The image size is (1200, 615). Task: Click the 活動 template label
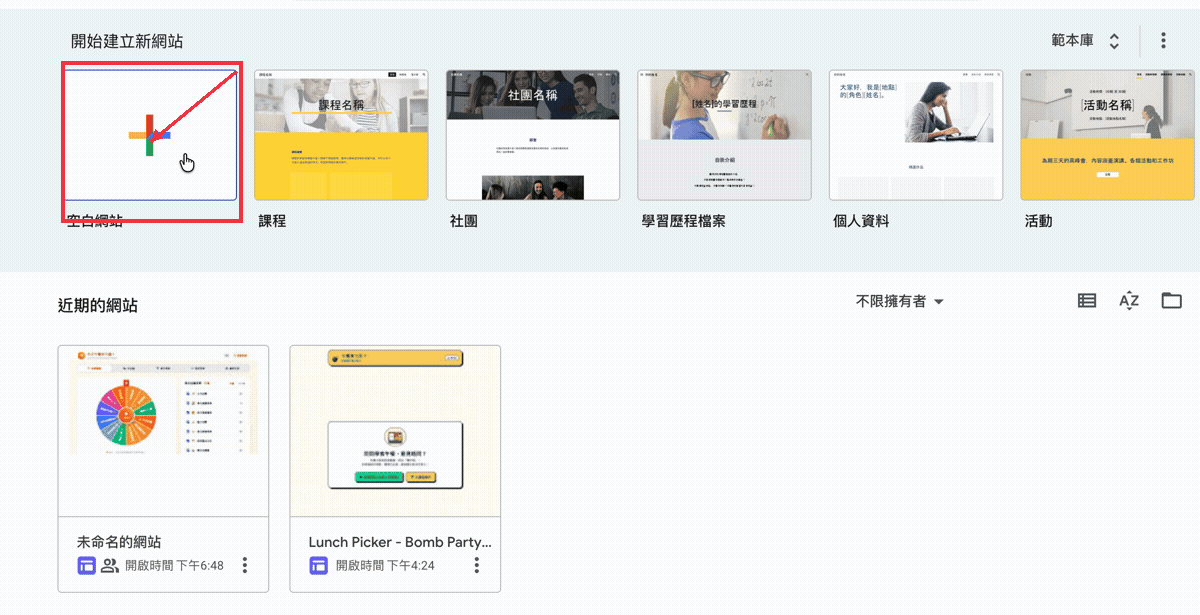[1038, 221]
